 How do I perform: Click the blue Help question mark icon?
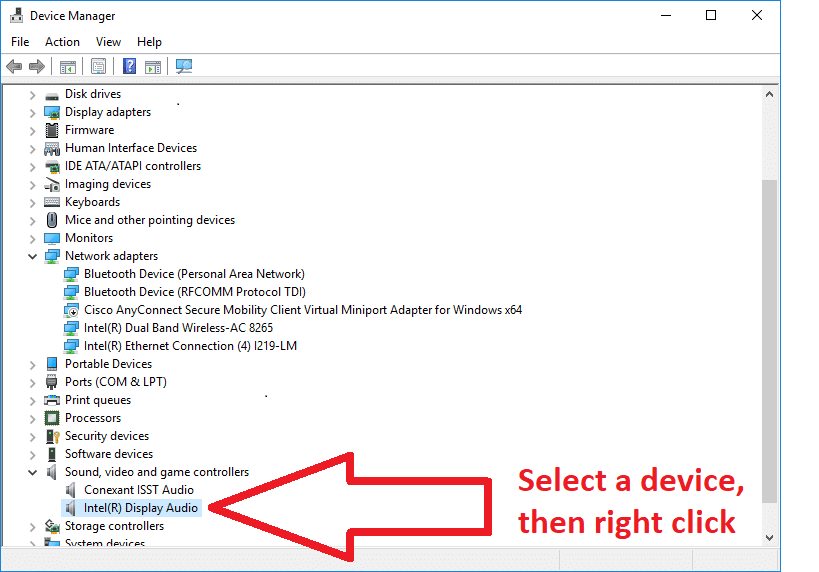[x=129, y=67]
